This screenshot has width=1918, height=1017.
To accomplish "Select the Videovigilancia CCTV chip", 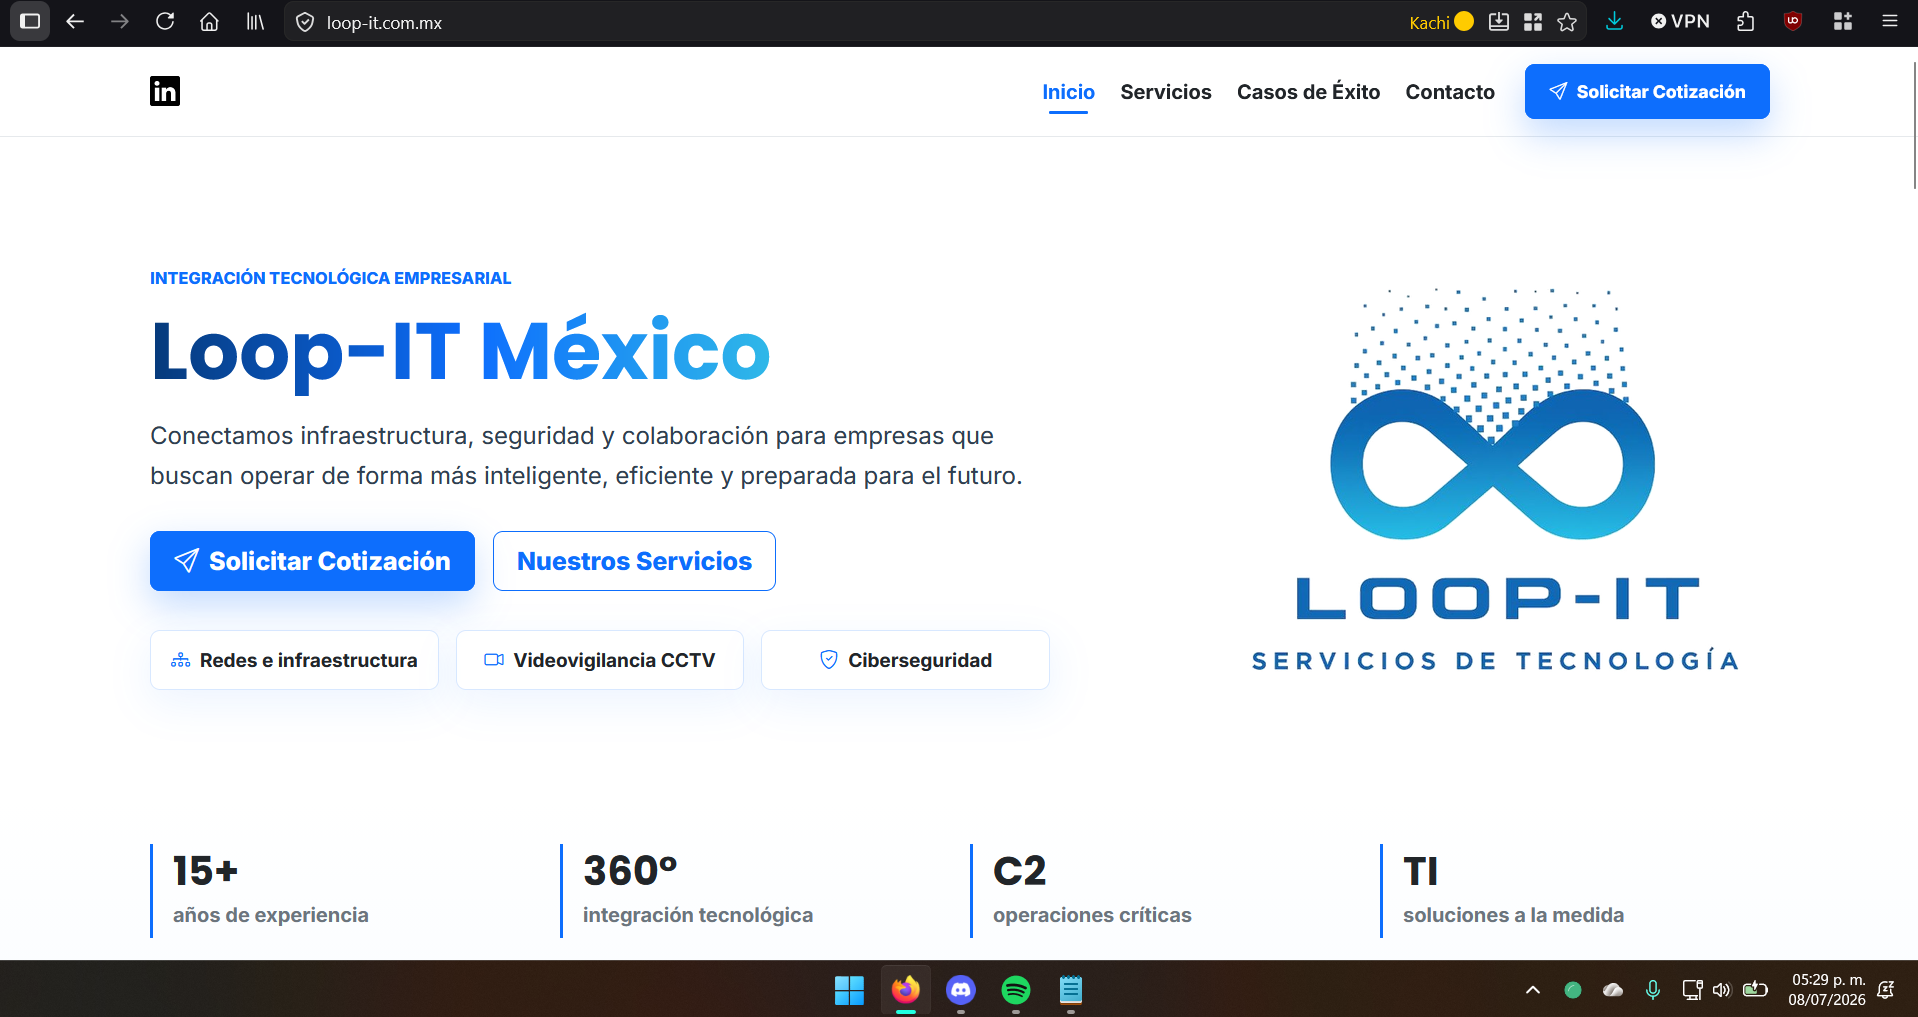I will (x=600, y=660).
